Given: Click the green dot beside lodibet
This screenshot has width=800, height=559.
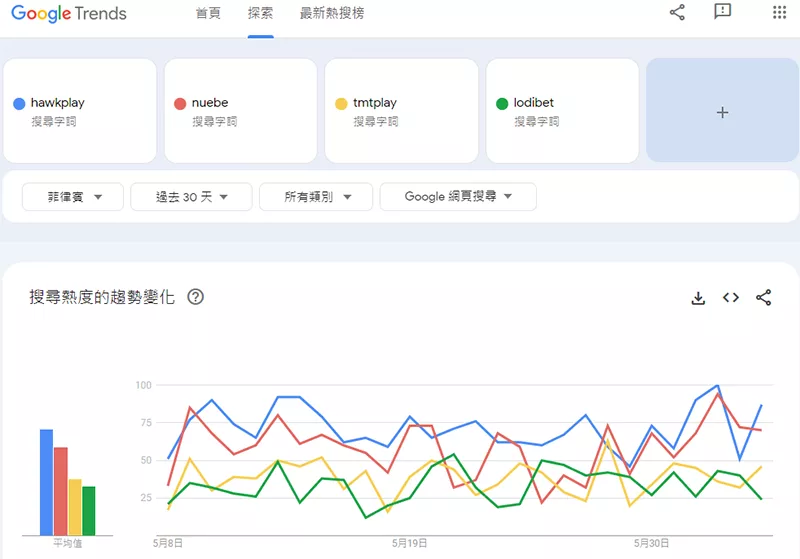Looking at the screenshot, I should coord(502,104).
